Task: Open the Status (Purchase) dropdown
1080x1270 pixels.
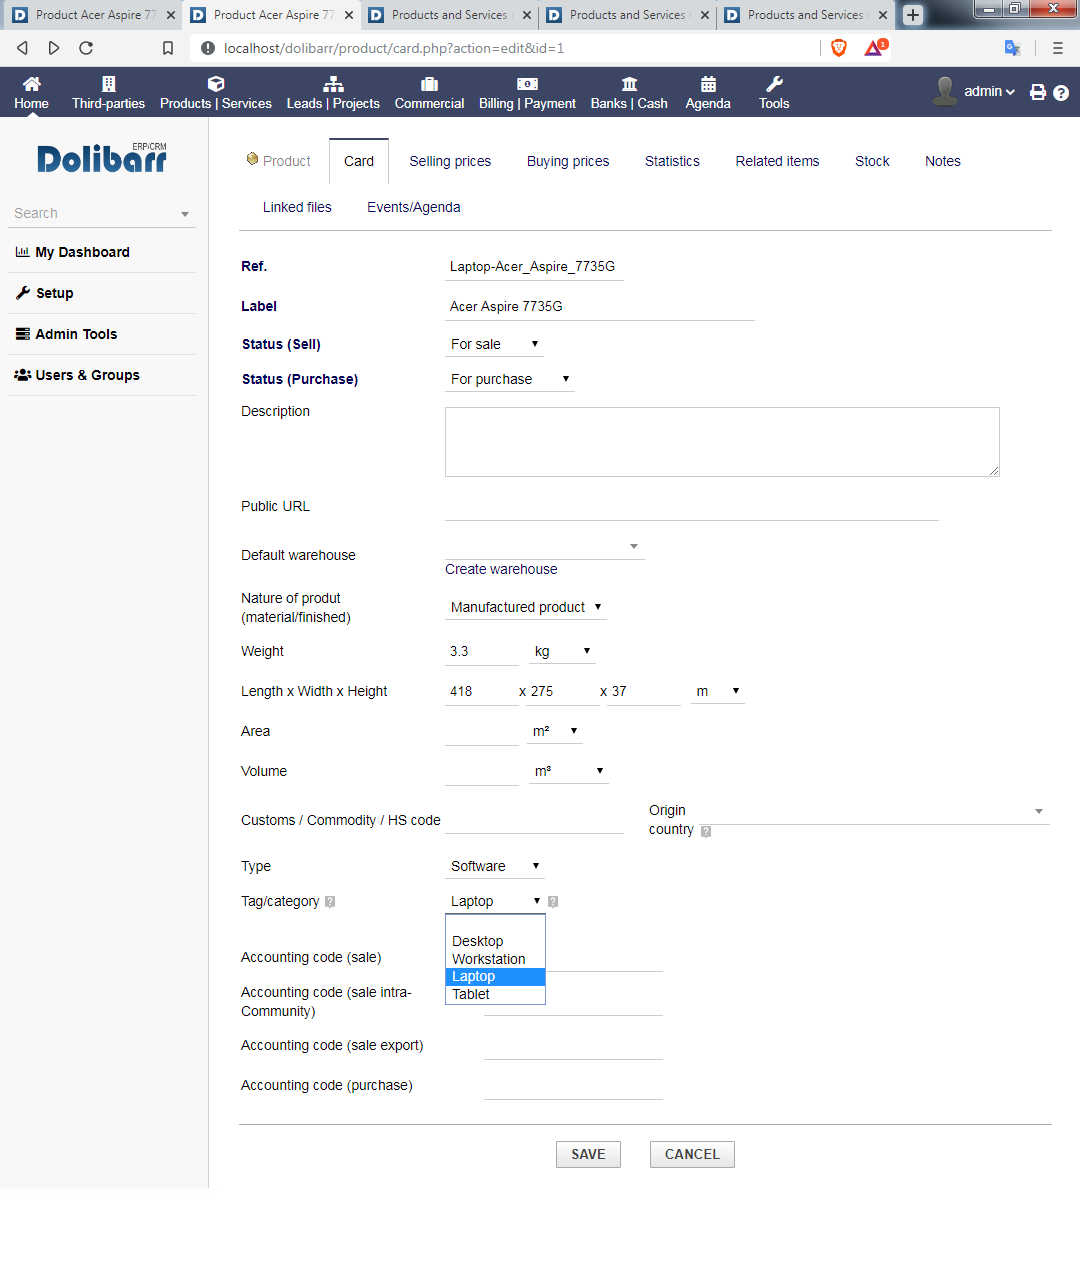Action: 509,379
